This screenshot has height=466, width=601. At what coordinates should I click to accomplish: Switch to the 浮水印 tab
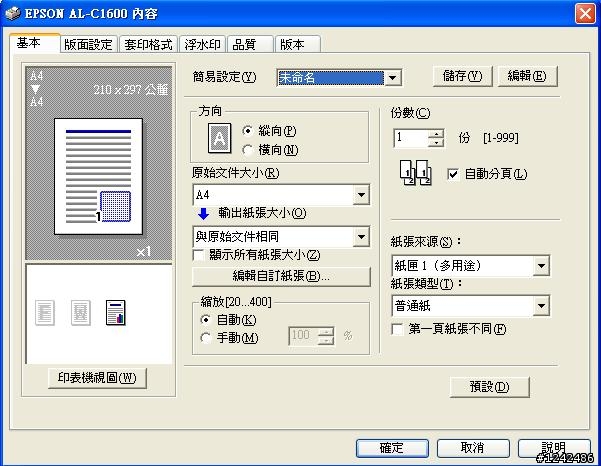(202, 44)
